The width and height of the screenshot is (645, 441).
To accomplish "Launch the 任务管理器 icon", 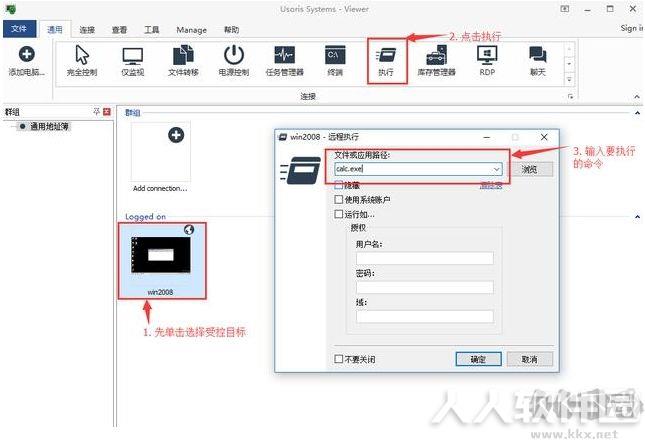I will click(285, 55).
